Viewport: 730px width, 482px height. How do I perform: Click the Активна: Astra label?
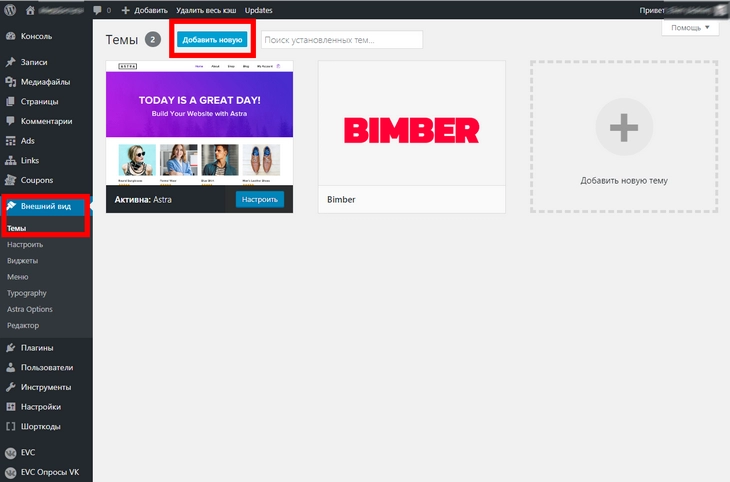[x=143, y=199]
